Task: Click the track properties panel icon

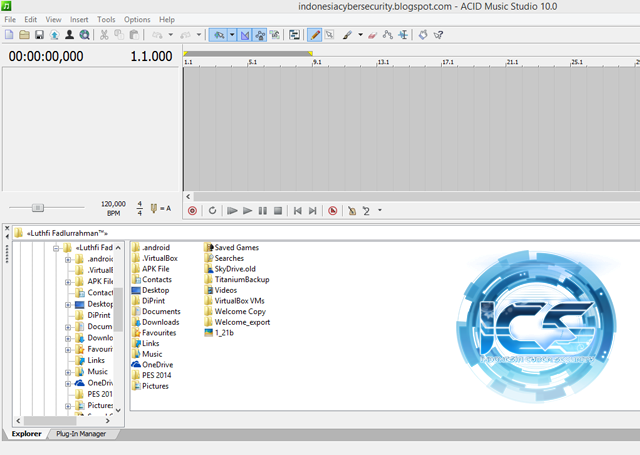Action: pos(294,35)
